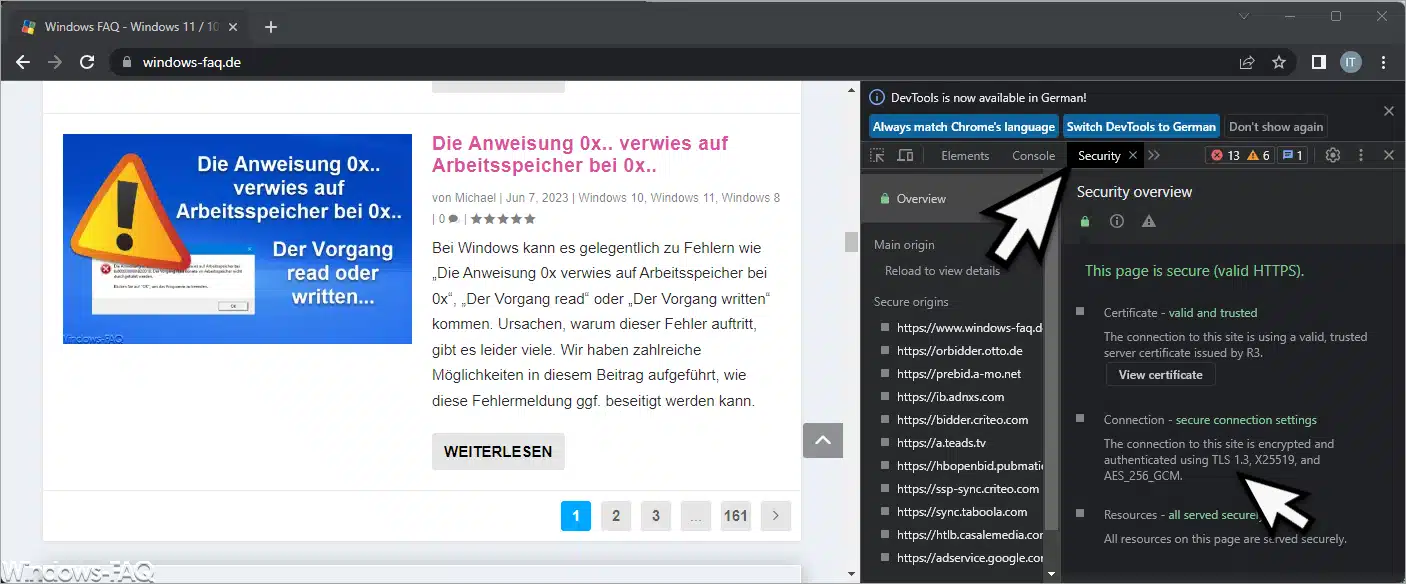1406x584 pixels.
Task: Click the info circle security icon
Action: point(1117,221)
